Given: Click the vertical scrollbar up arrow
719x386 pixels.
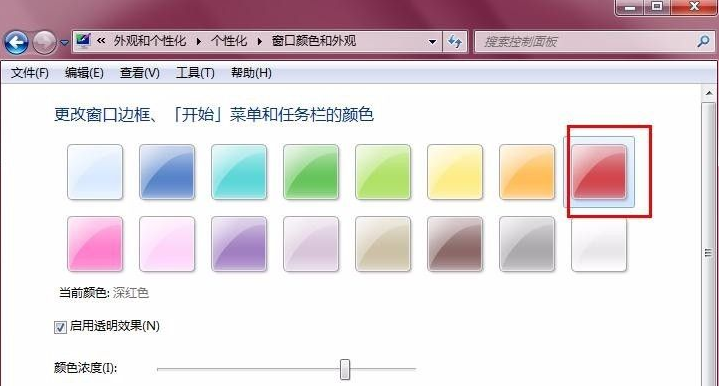Looking at the screenshot, I should tap(709, 93).
